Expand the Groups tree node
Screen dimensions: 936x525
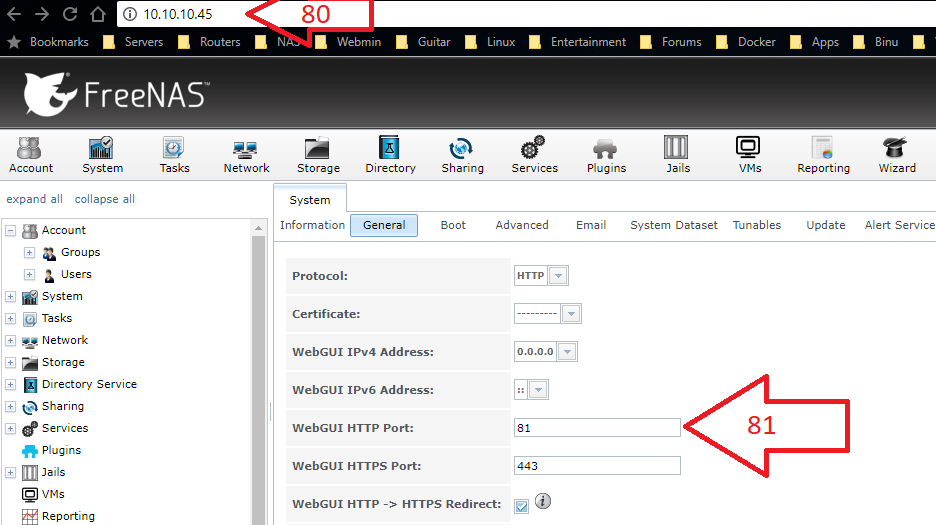coord(29,252)
